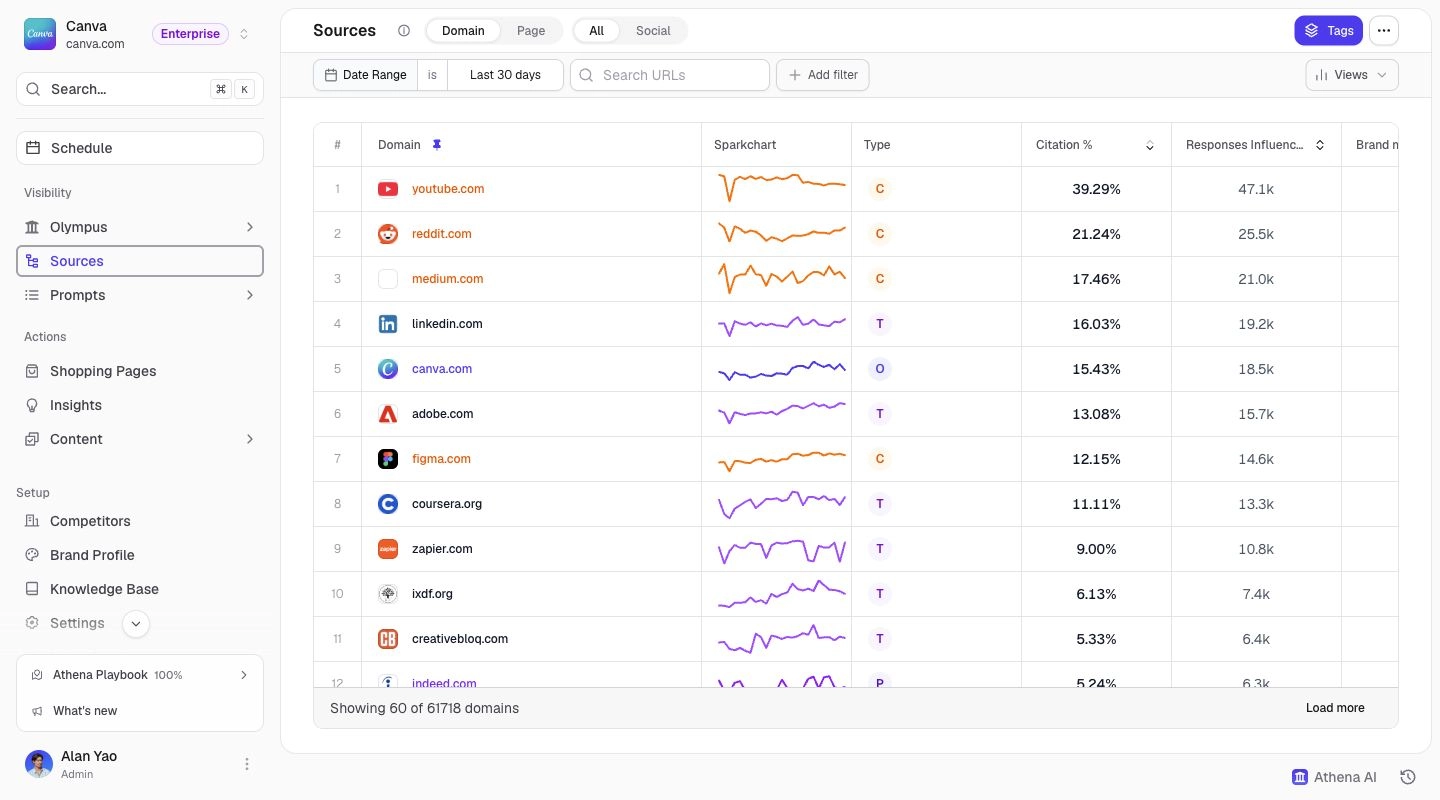The image size is (1440, 800).
Task: Open the user menu dots beside Alan Yao
Action: (247, 764)
